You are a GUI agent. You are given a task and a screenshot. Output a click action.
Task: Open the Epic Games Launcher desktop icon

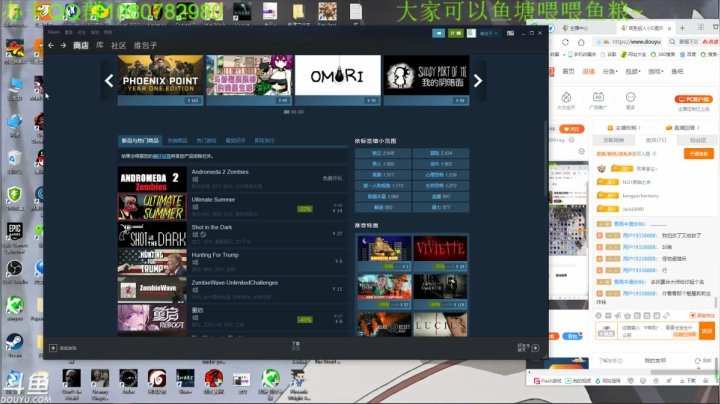coord(15,238)
